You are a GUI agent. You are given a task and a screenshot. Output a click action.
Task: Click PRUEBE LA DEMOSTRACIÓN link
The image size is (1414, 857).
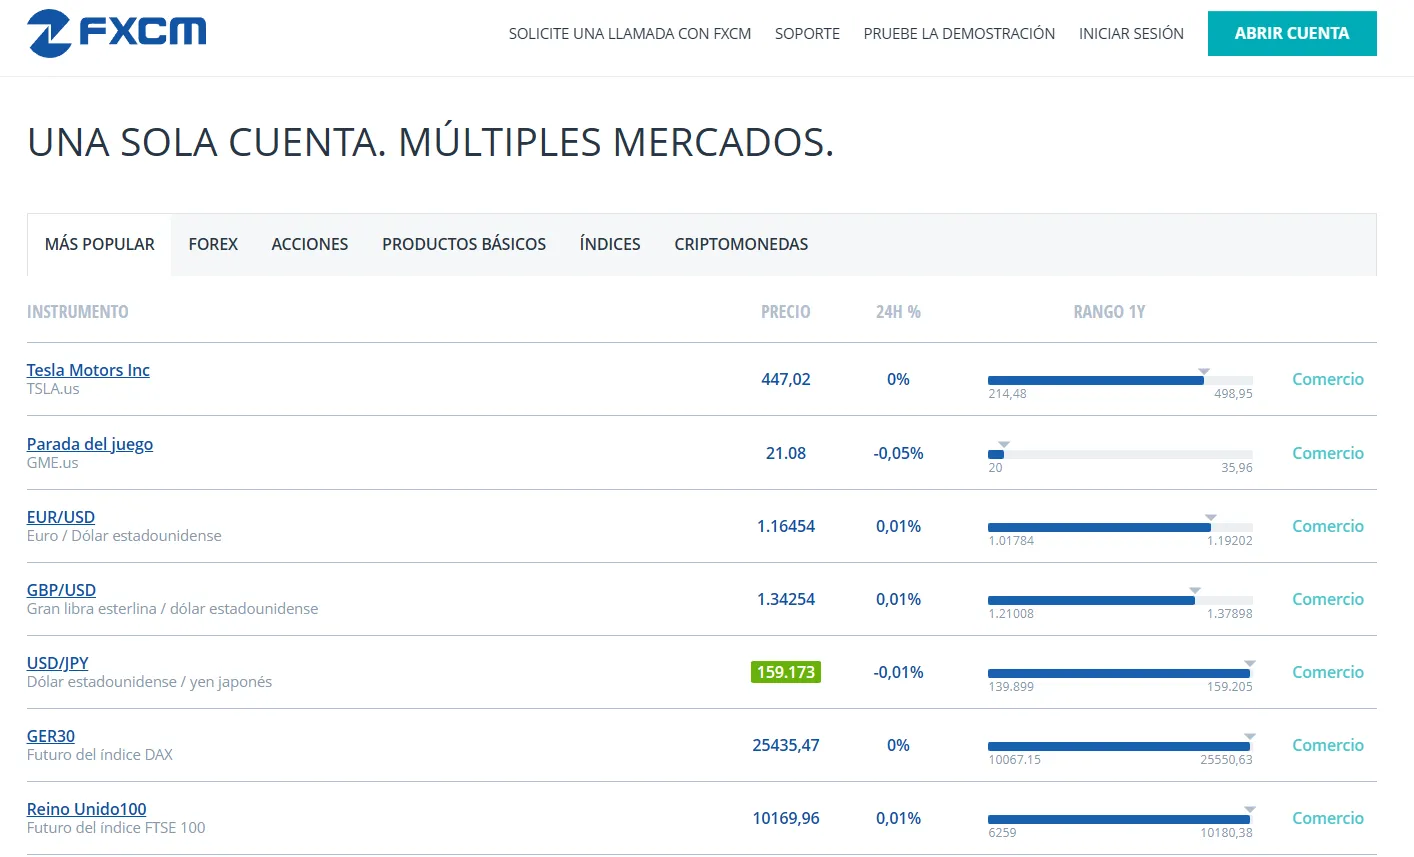coord(959,33)
